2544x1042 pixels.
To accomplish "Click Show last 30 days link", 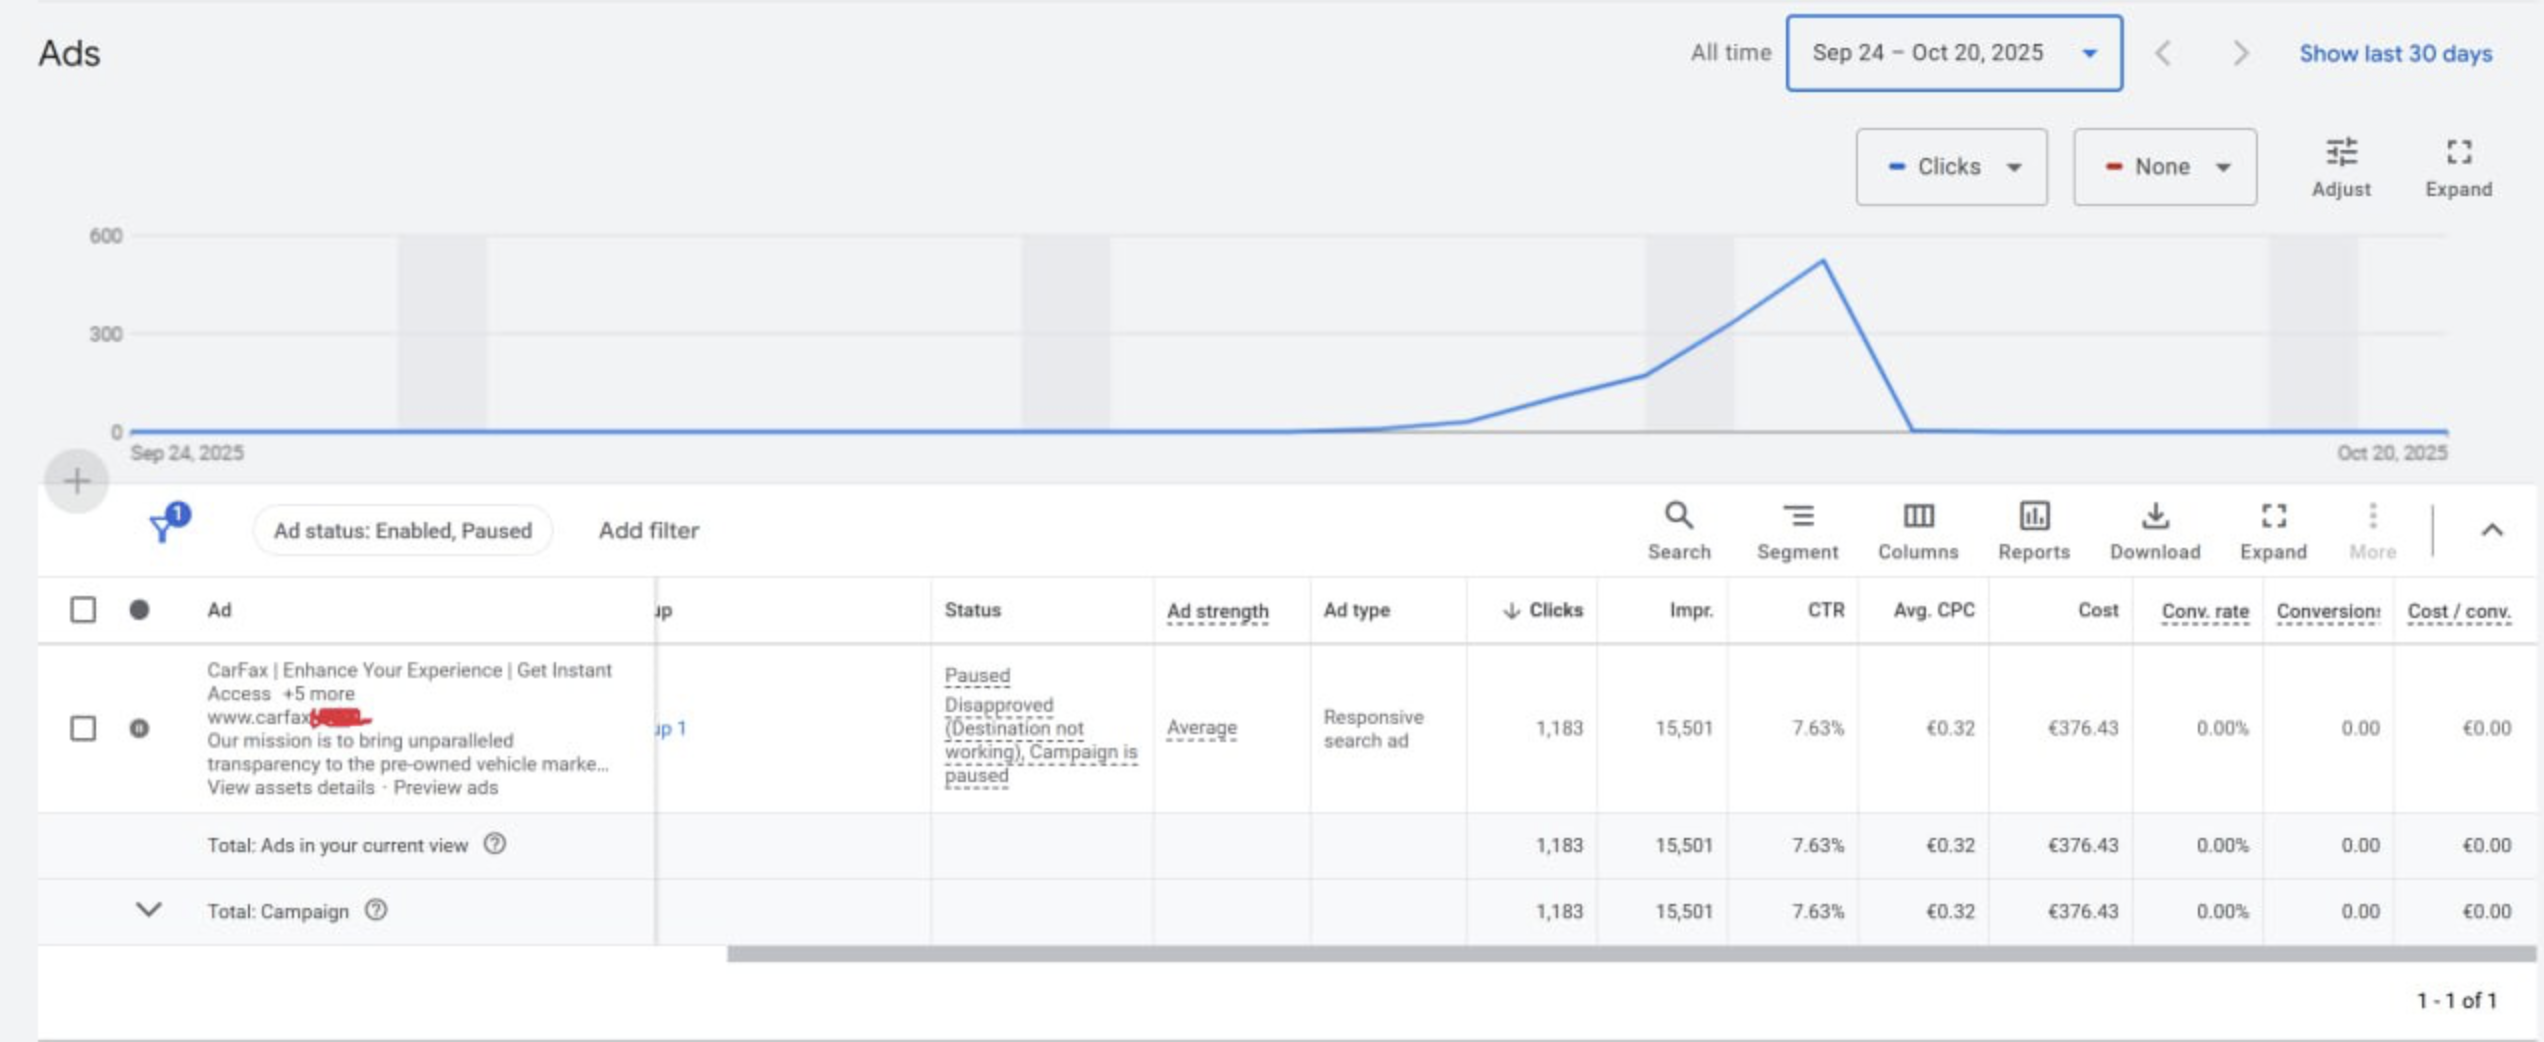I will point(2395,53).
